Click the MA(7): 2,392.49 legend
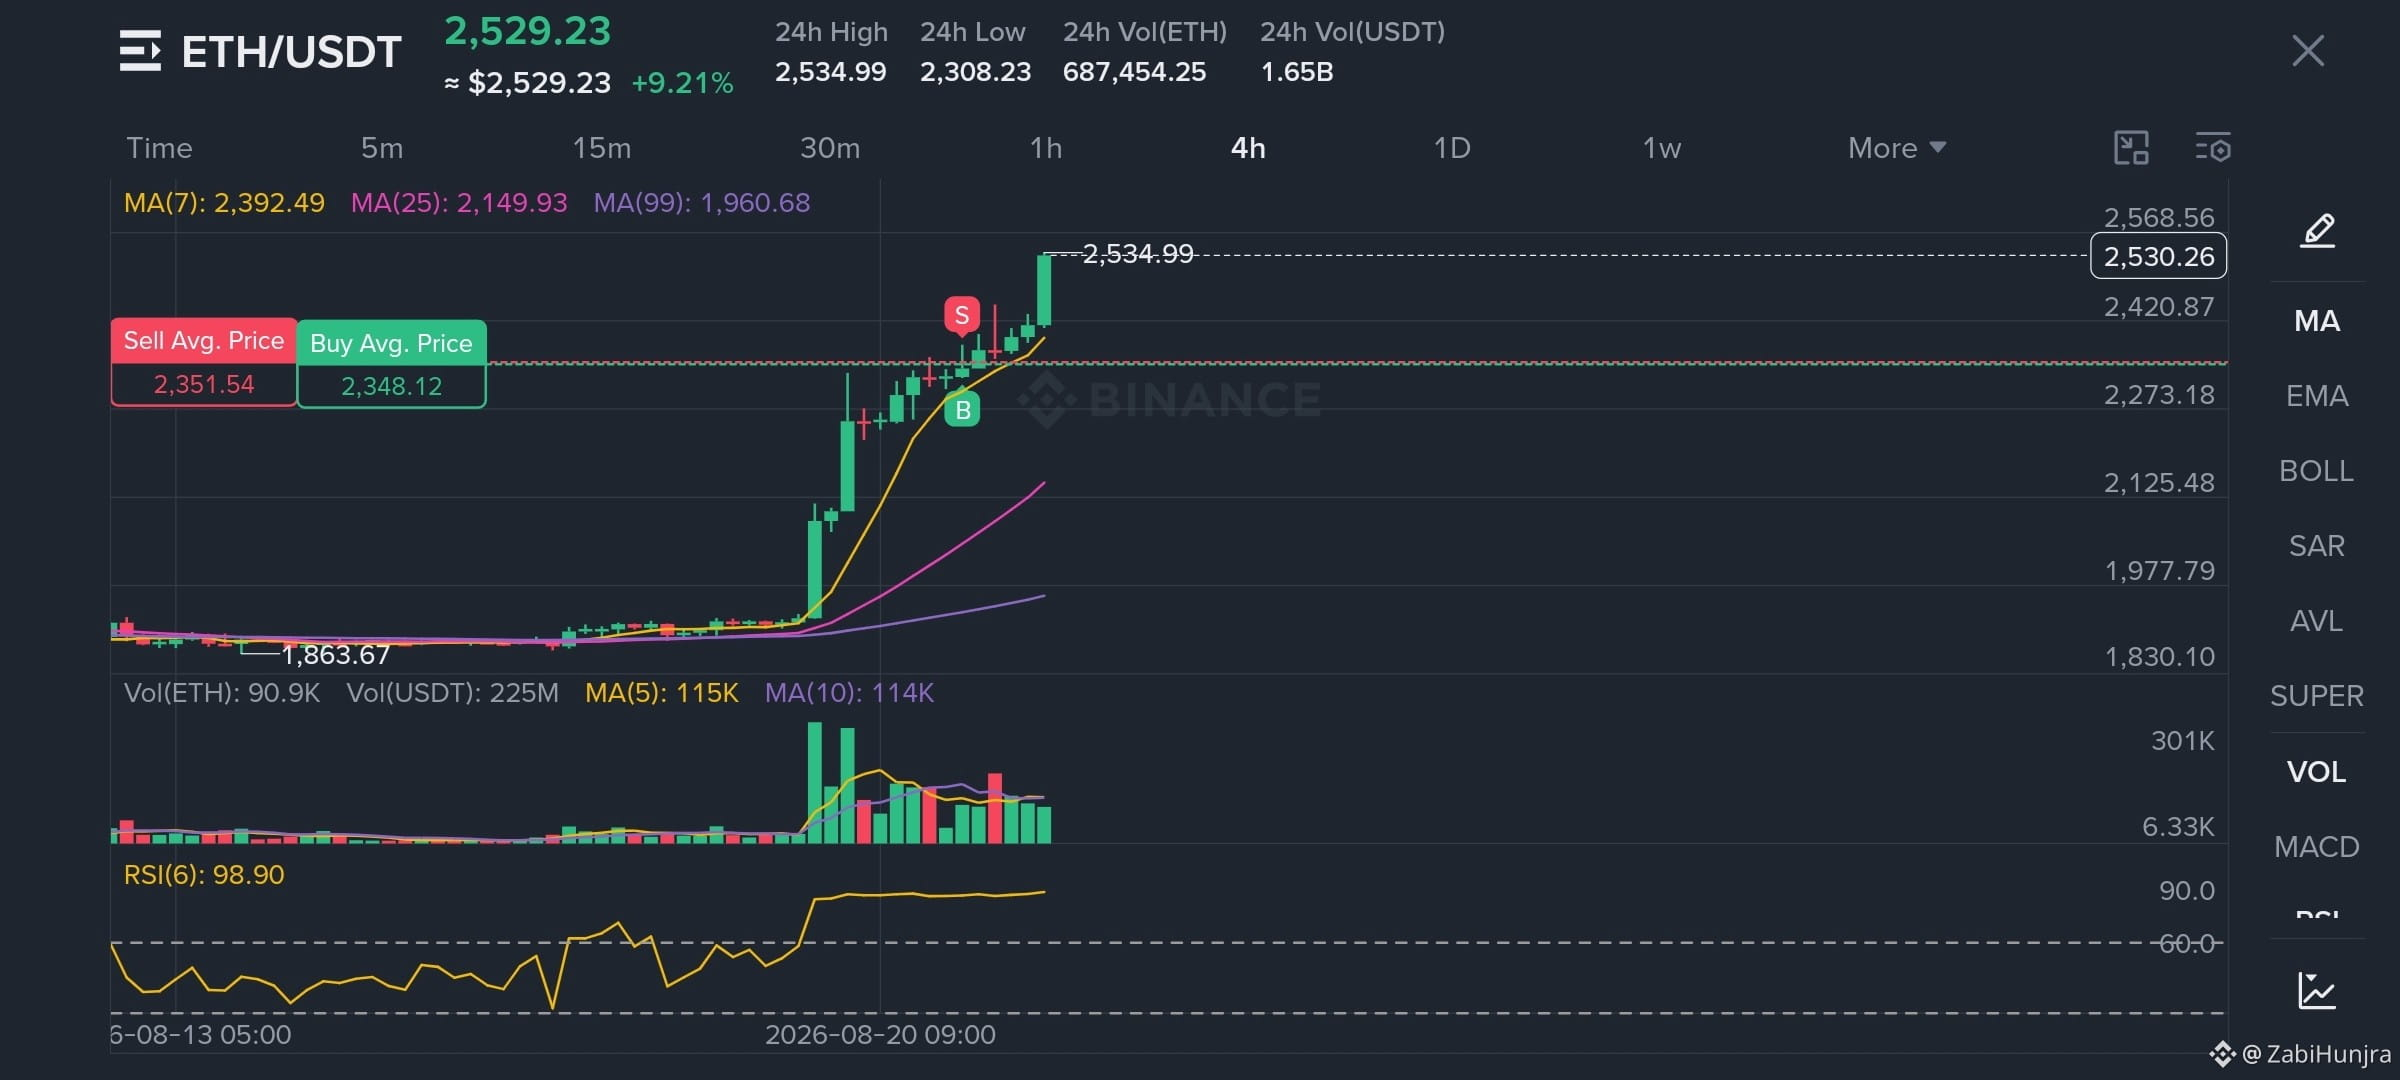 (x=224, y=203)
